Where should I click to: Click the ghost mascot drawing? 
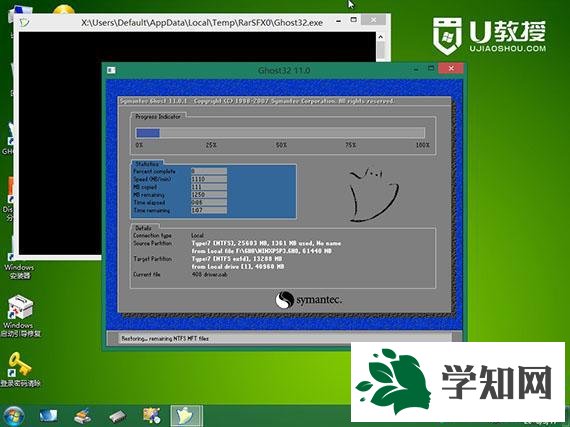tap(373, 195)
